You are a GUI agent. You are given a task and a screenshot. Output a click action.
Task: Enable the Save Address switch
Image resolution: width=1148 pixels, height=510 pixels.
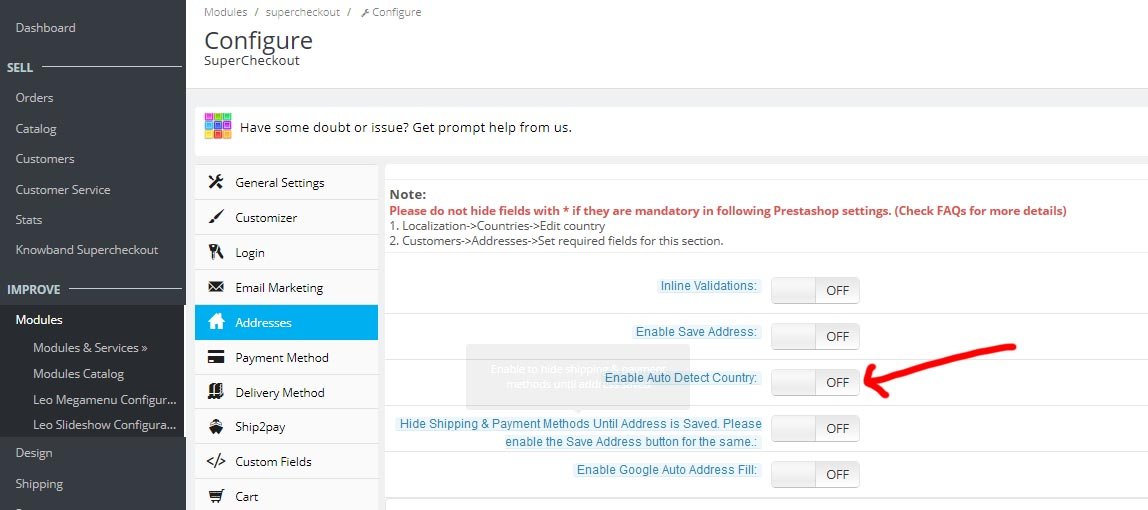pyautogui.click(x=815, y=336)
